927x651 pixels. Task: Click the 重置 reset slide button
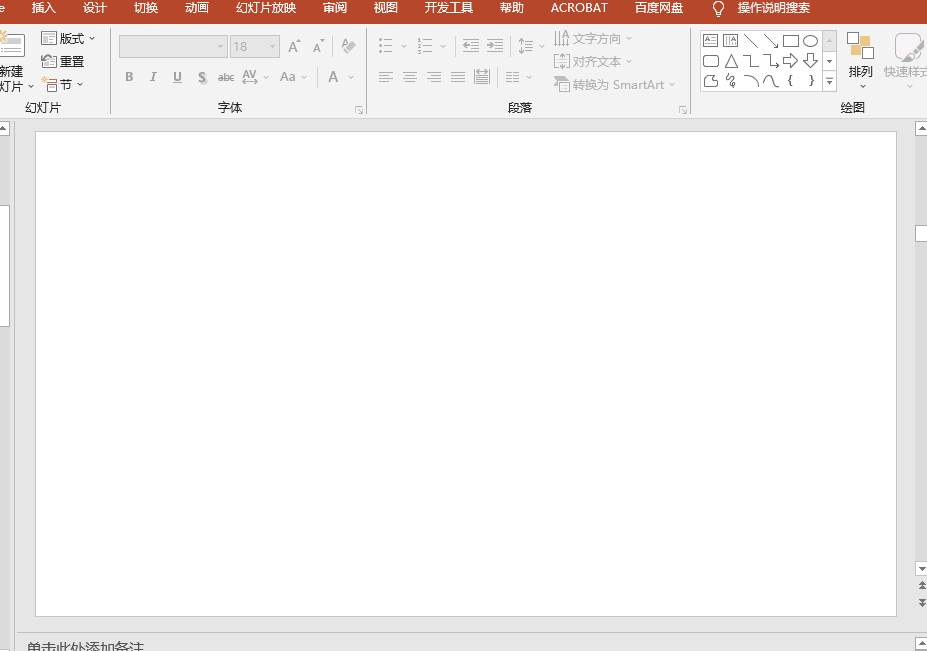point(63,61)
